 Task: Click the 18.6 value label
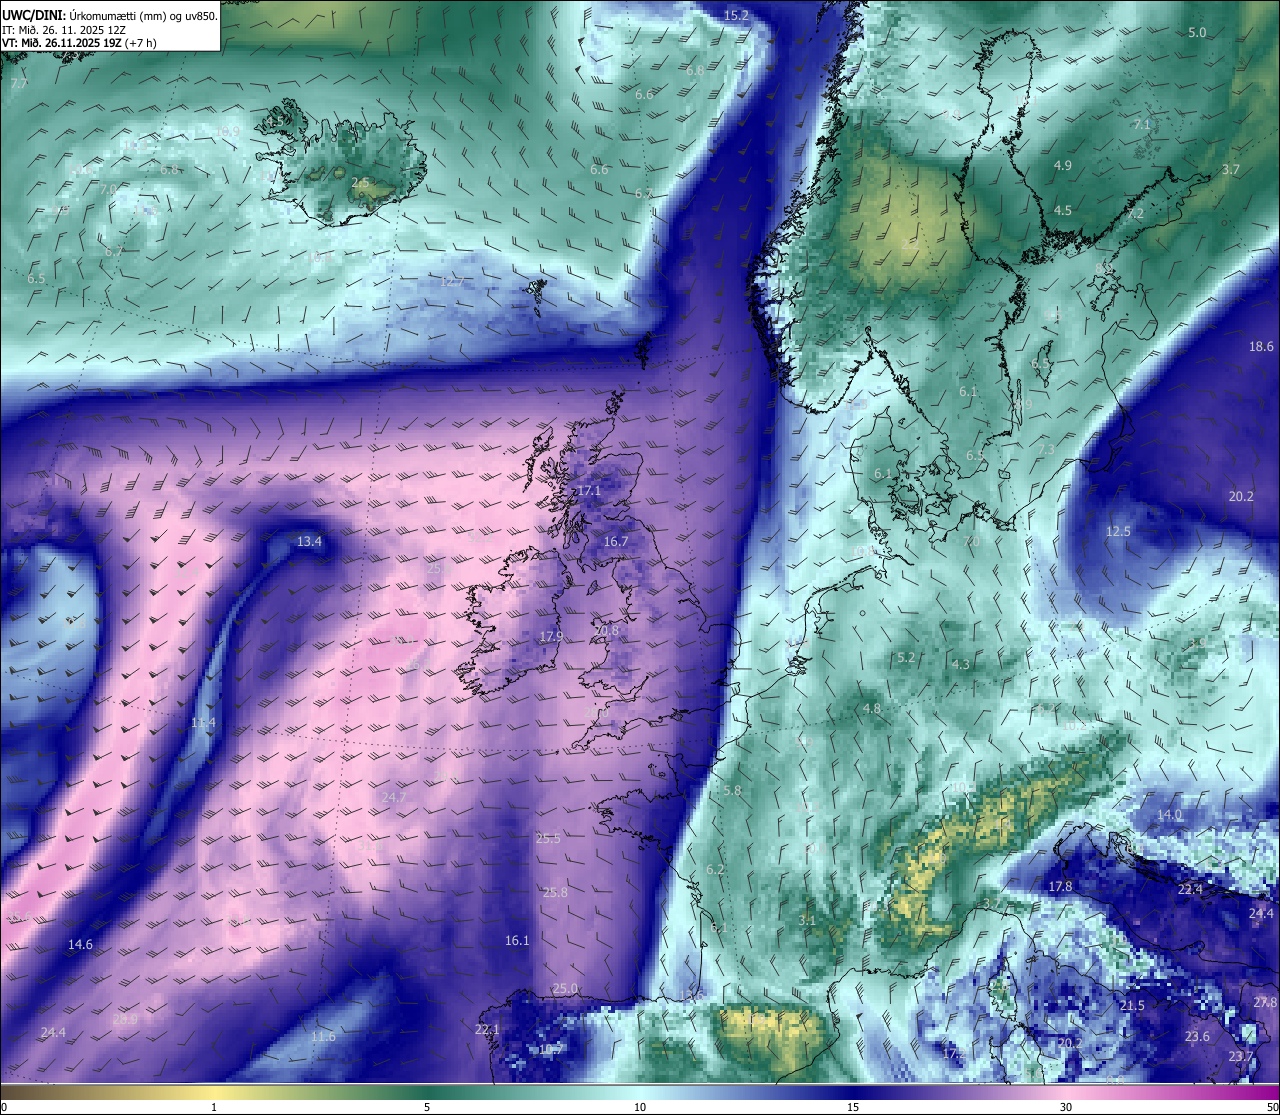(x=1262, y=347)
